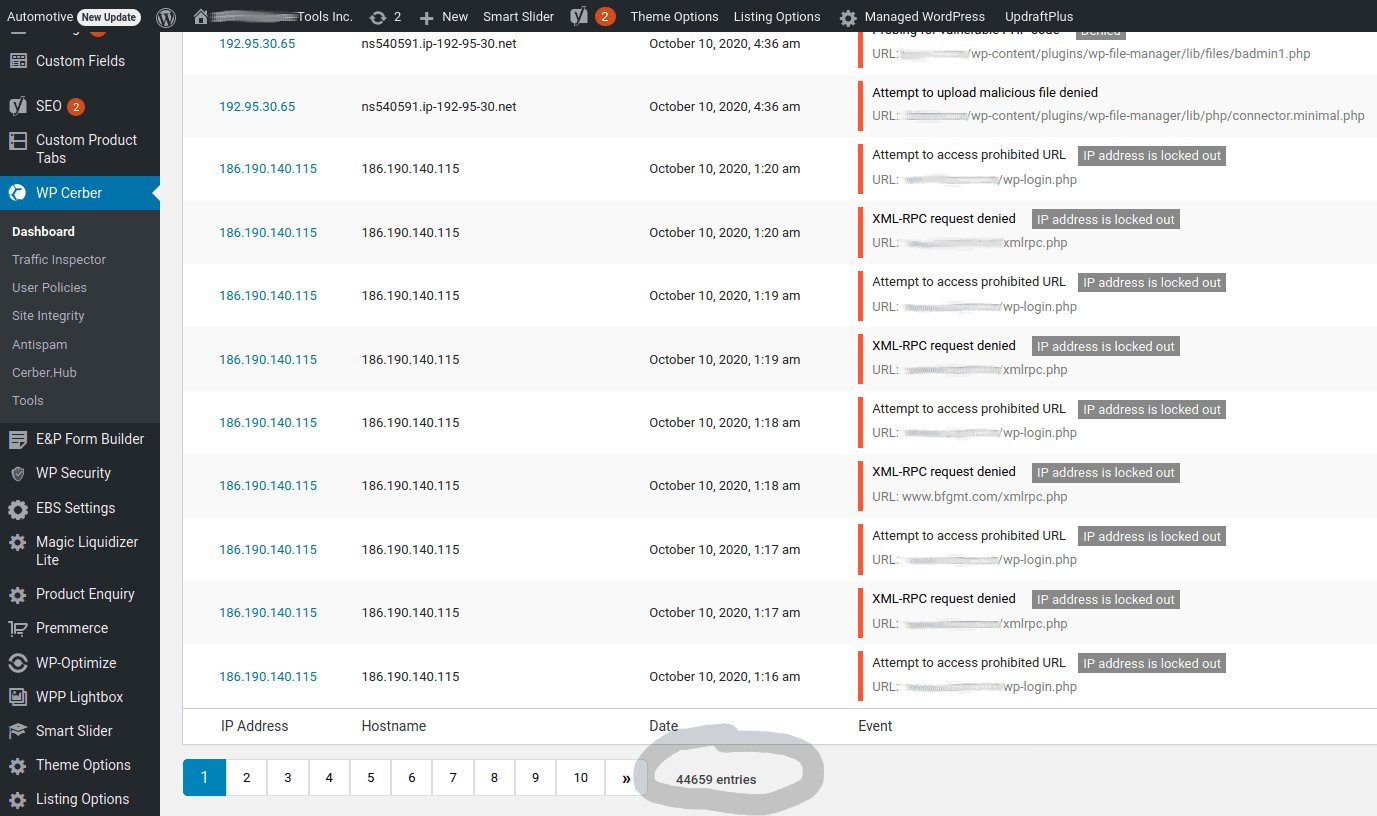Click the IP link 192.95.30.65
The height and width of the screenshot is (816, 1377).
pos(257,43)
